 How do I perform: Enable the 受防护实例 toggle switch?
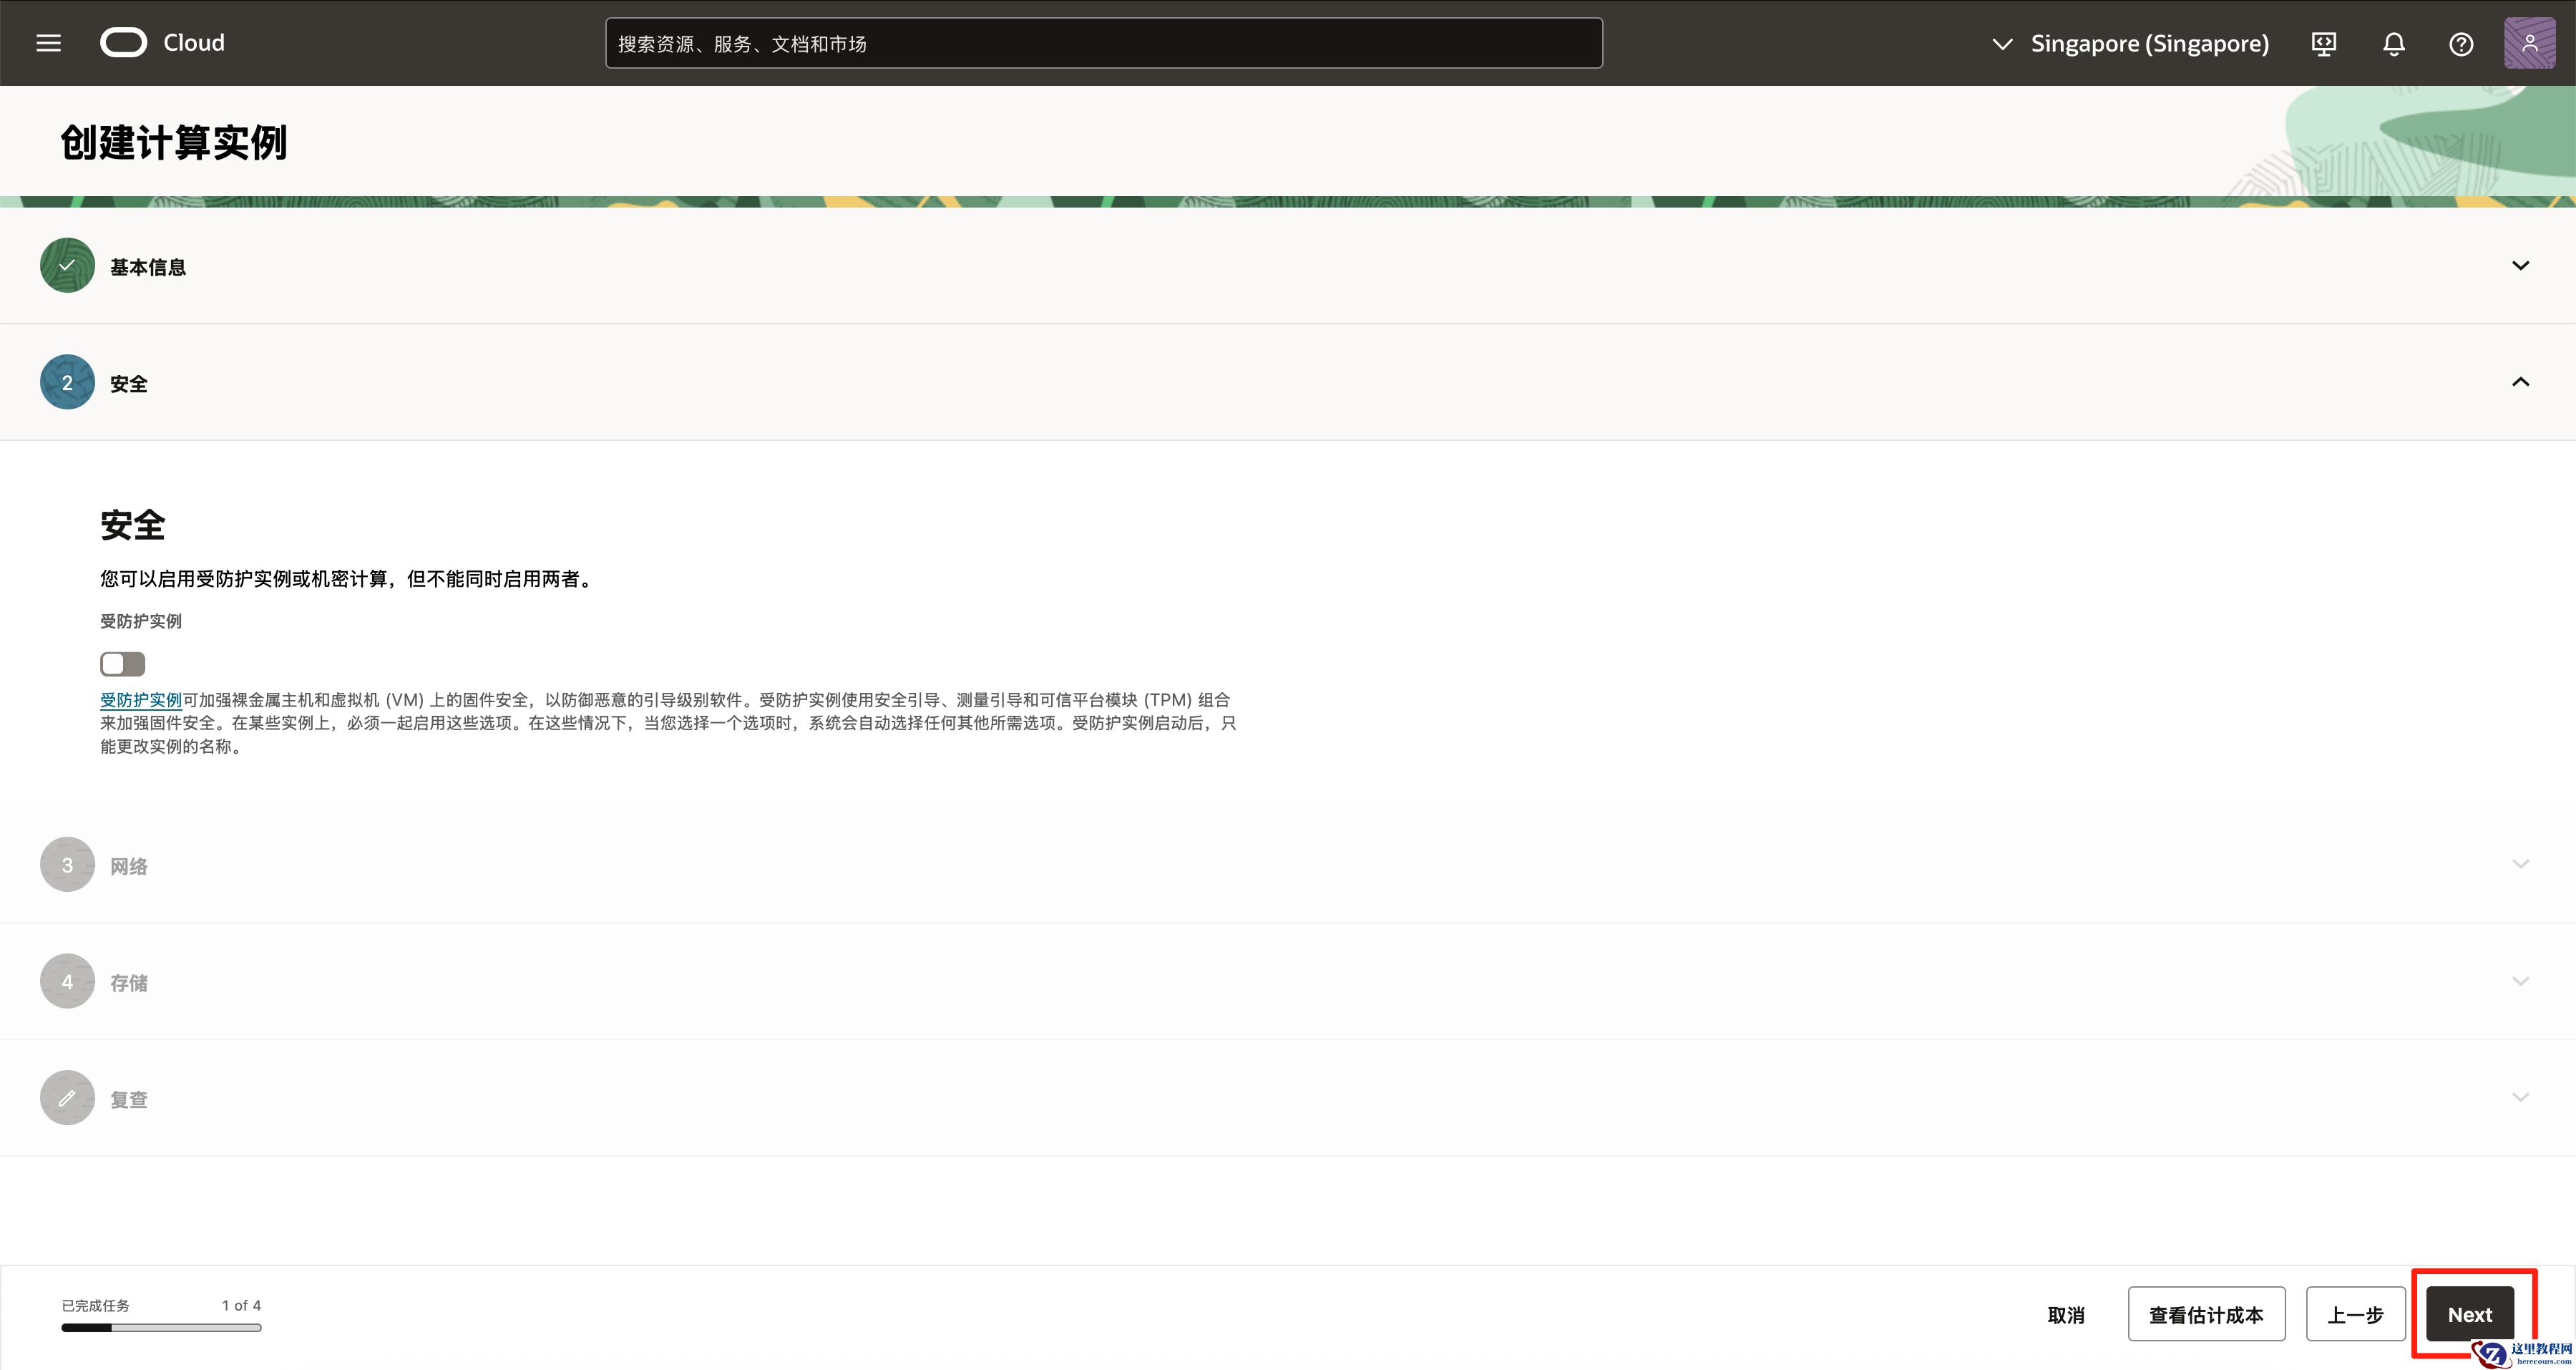pos(122,664)
